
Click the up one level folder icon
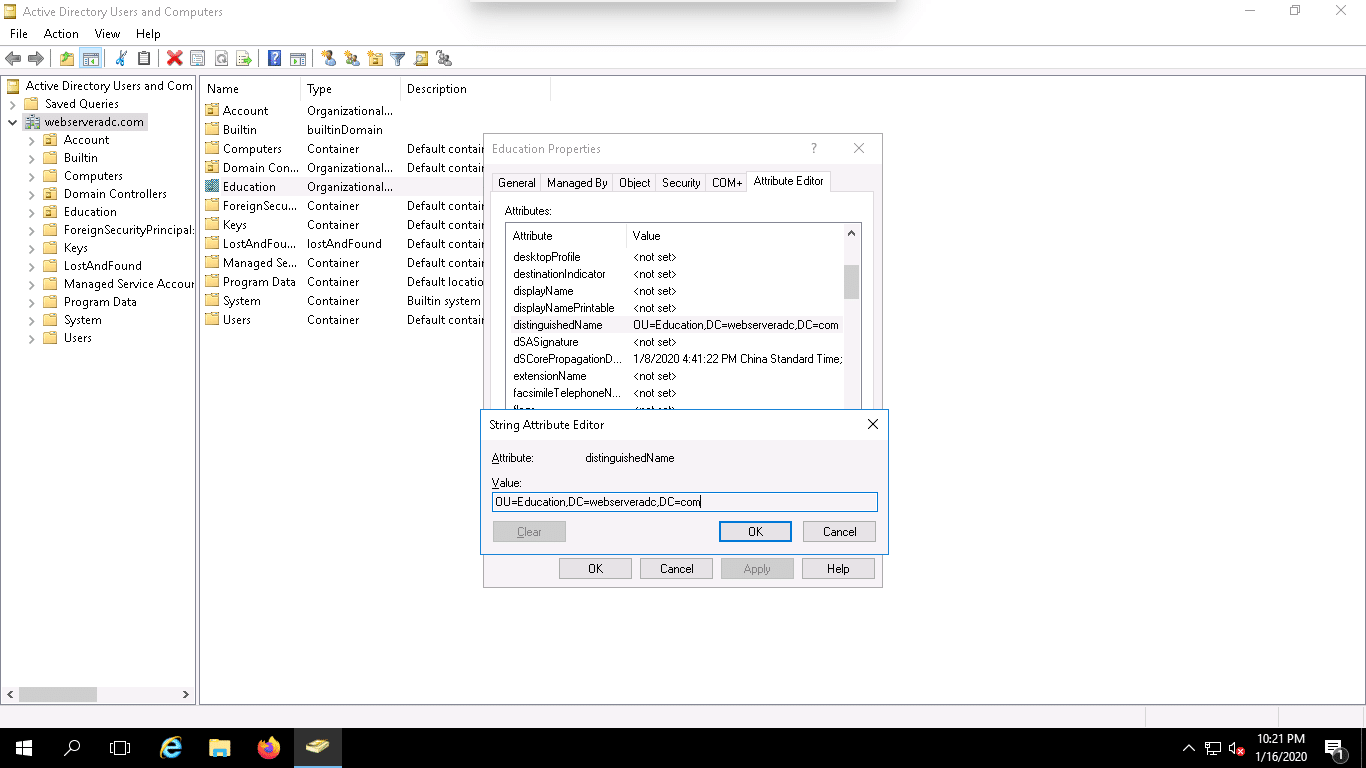(x=66, y=59)
